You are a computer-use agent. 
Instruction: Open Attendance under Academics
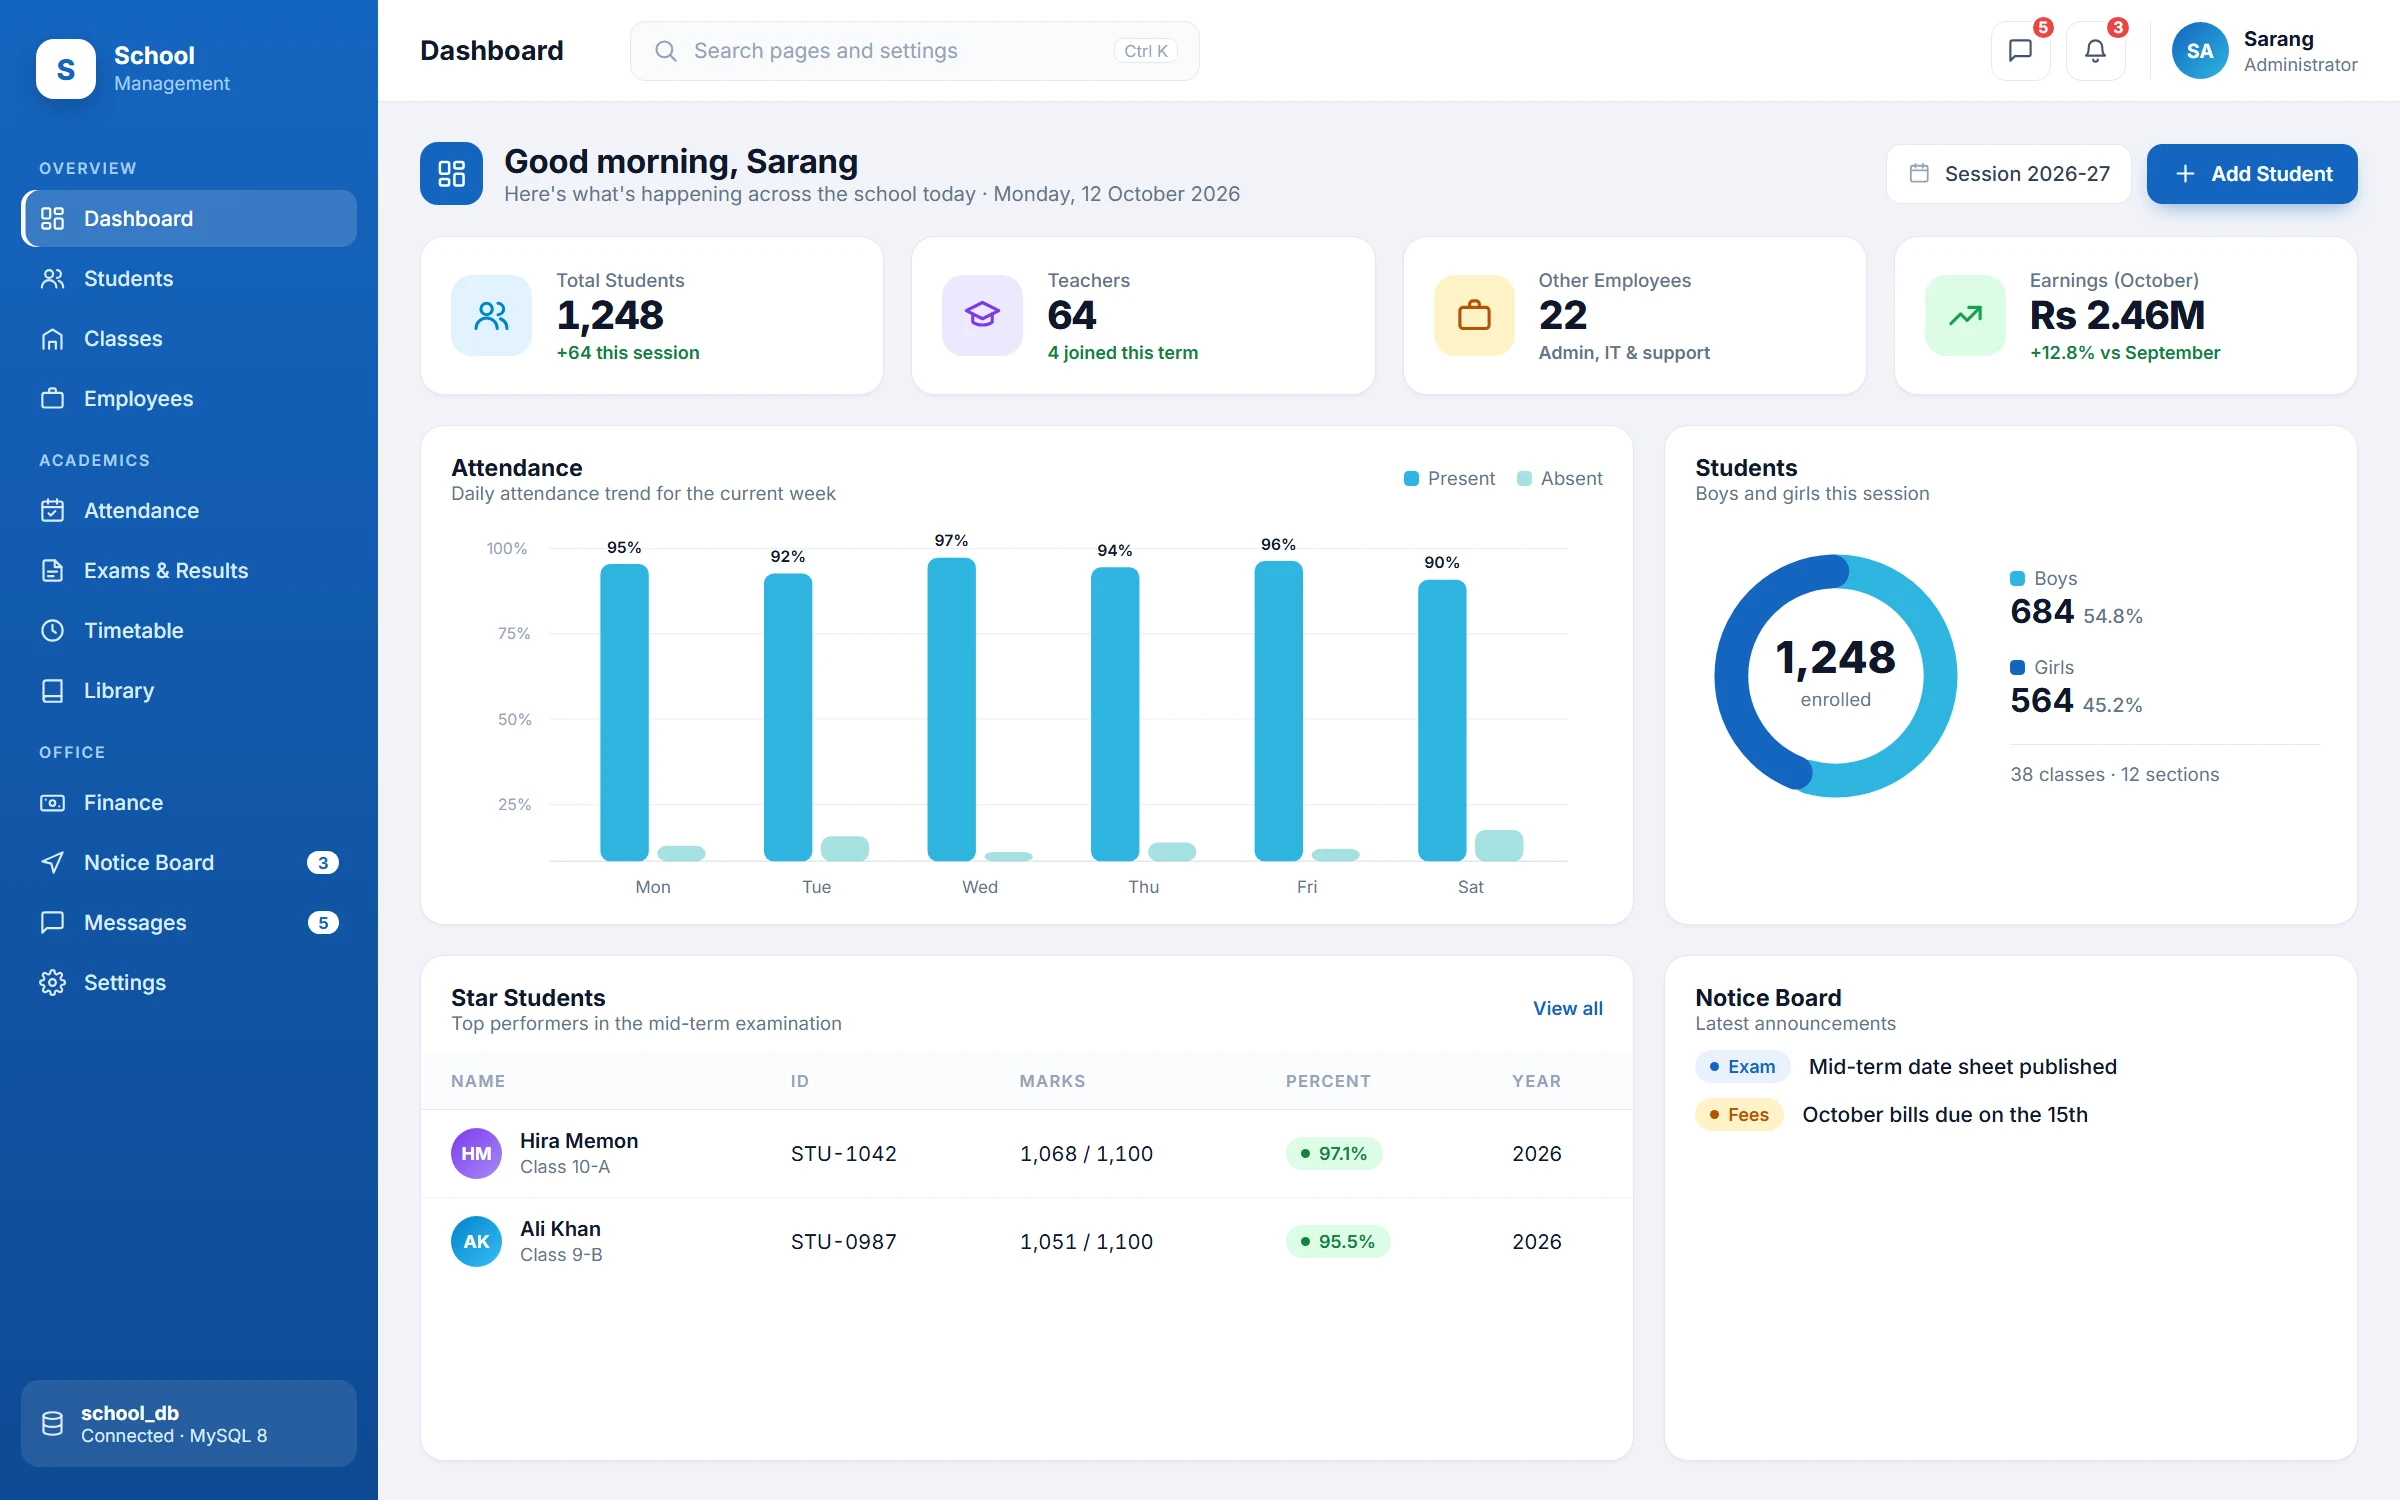coord(189,511)
